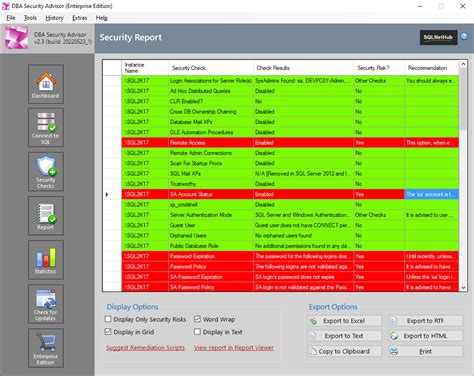Click the Connect to SQL sidebar icon

point(46,128)
